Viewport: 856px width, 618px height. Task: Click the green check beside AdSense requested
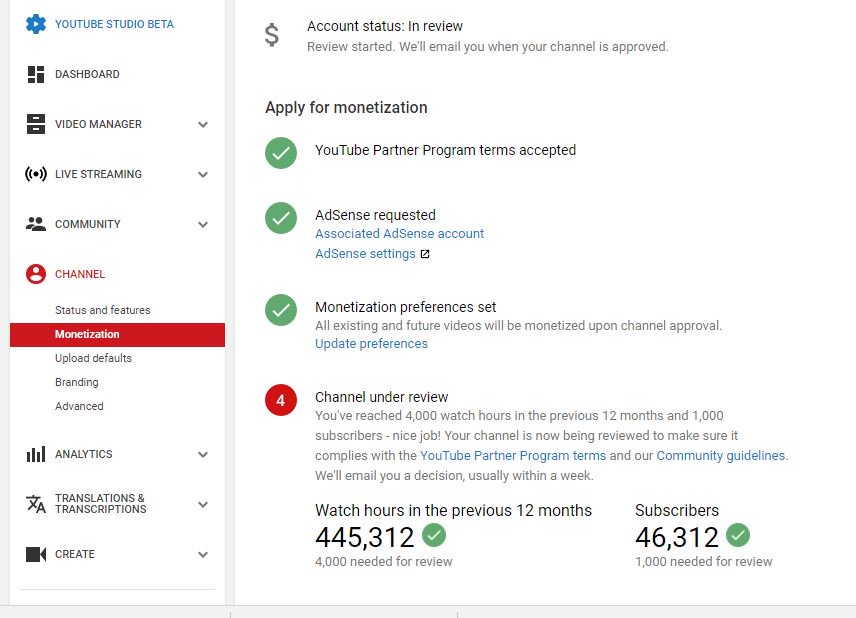pos(281,218)
